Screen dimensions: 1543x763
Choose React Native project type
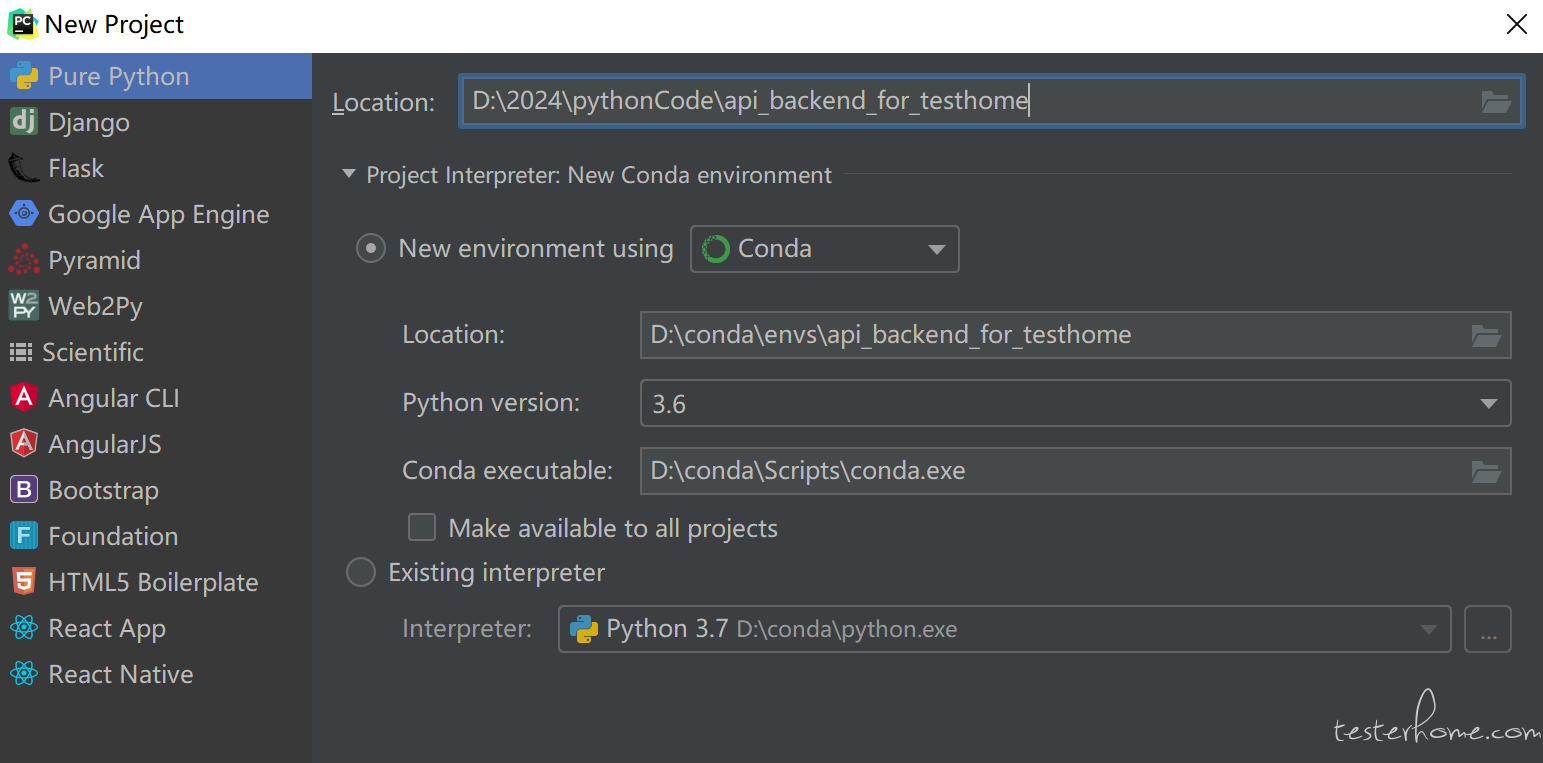click(x=156, y=674)
